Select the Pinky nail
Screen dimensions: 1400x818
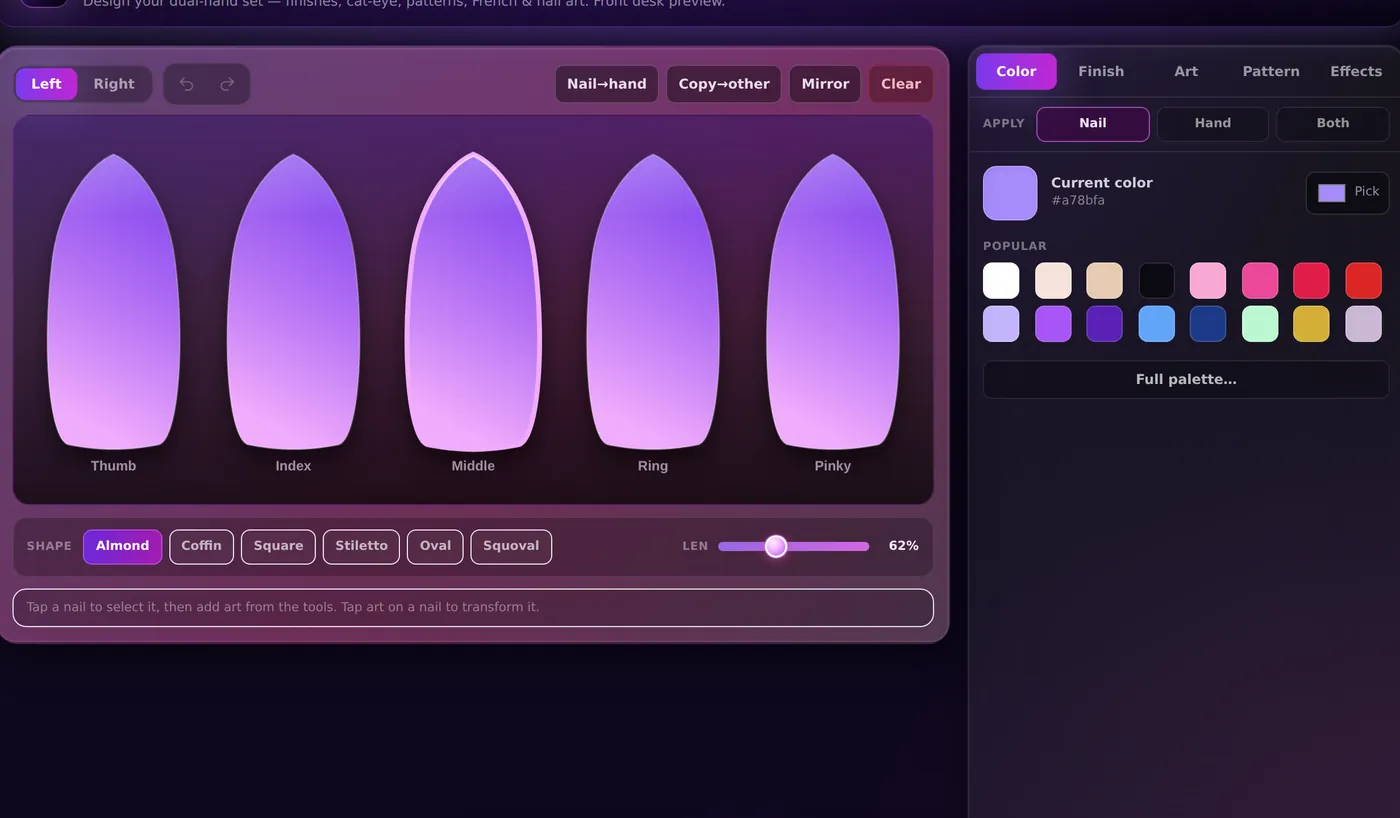click(833, 302)
